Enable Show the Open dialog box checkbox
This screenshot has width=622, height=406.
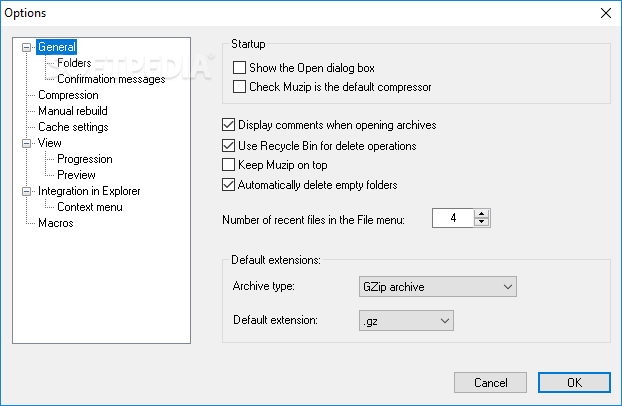pyautogui.click(x=239, y=68)
